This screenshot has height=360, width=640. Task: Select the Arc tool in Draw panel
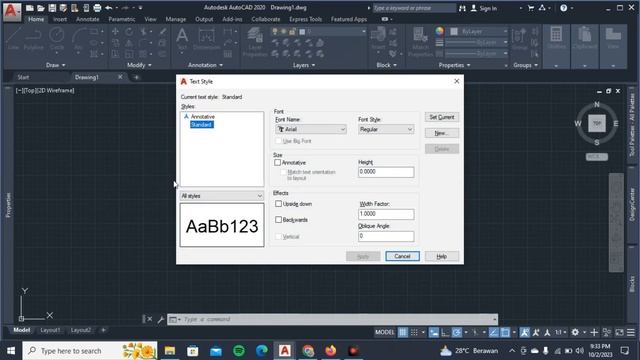coord(78,40)
